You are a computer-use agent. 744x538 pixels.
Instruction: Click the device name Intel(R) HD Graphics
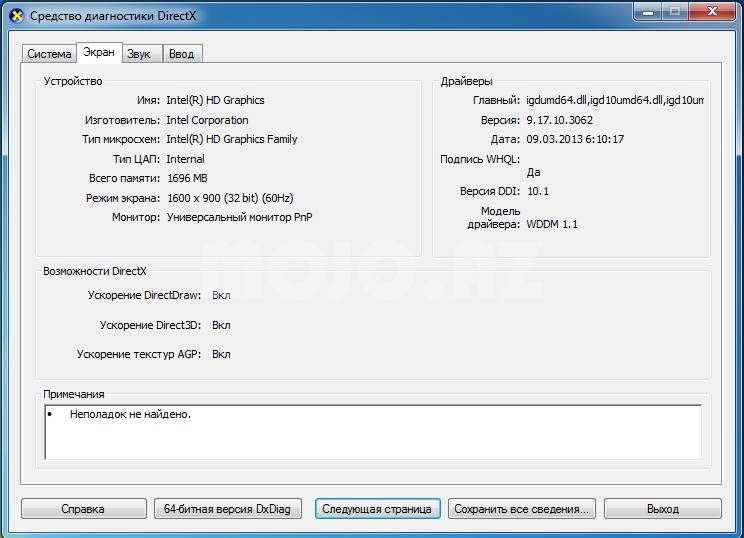[215, 101]
